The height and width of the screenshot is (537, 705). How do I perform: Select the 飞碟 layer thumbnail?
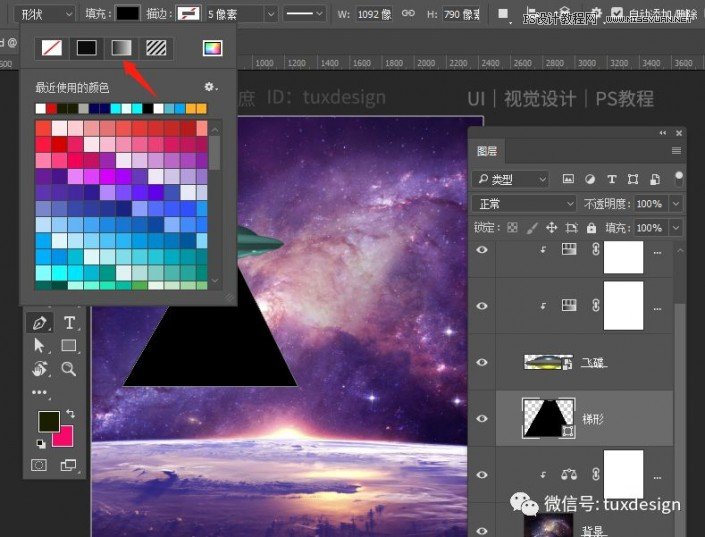coord(548,362)
